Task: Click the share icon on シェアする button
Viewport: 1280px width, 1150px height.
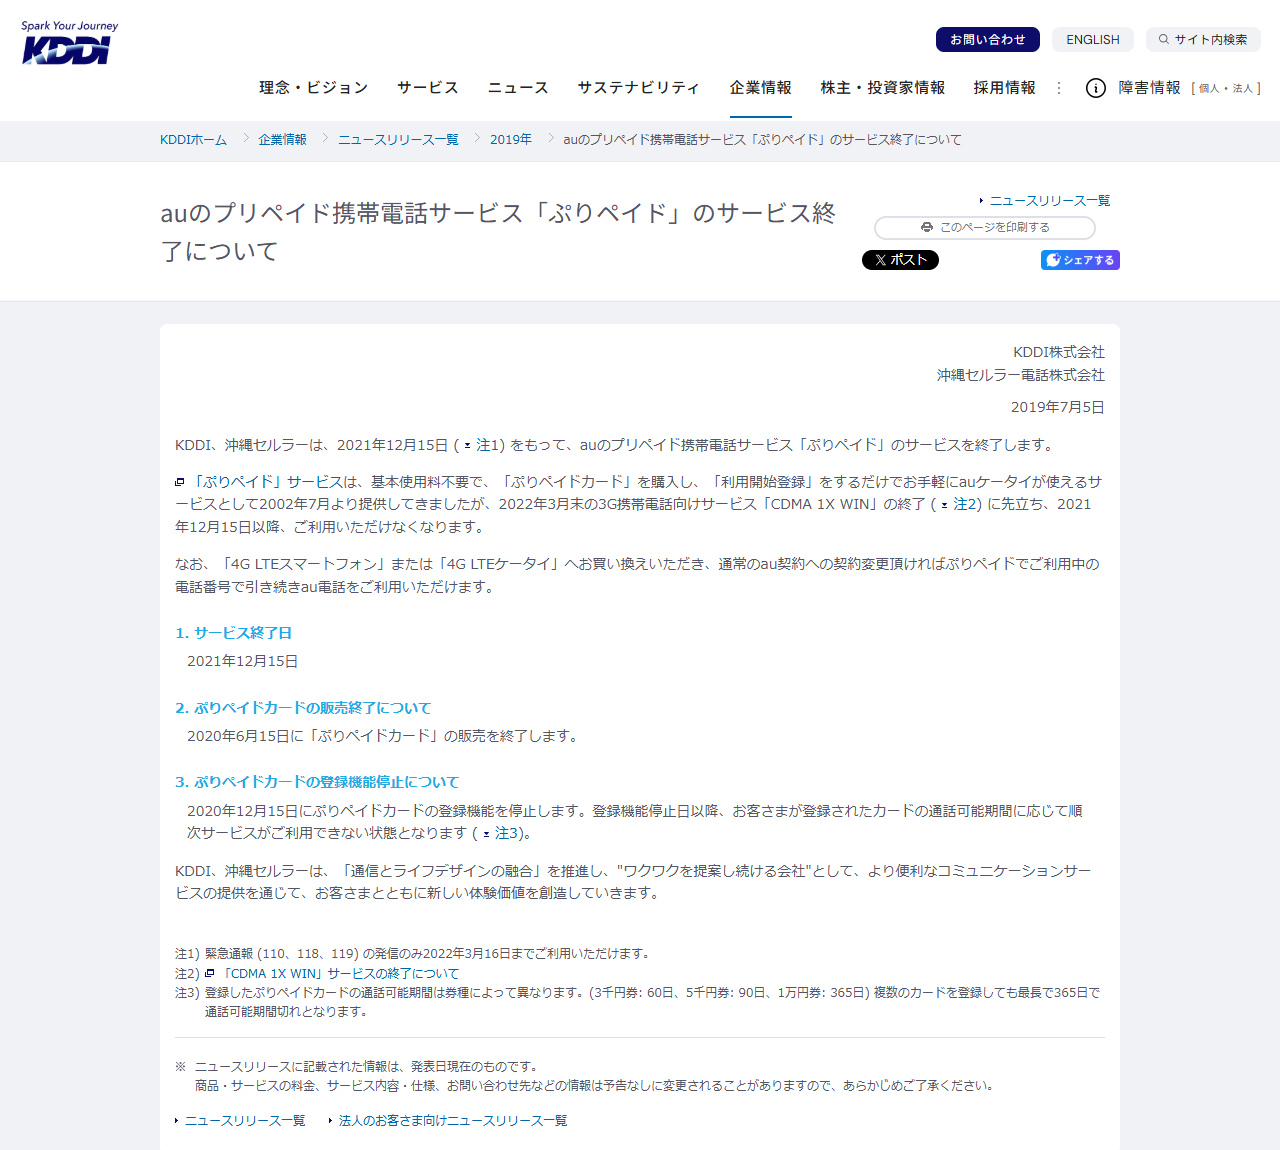Action: [x=1053, y=260]
